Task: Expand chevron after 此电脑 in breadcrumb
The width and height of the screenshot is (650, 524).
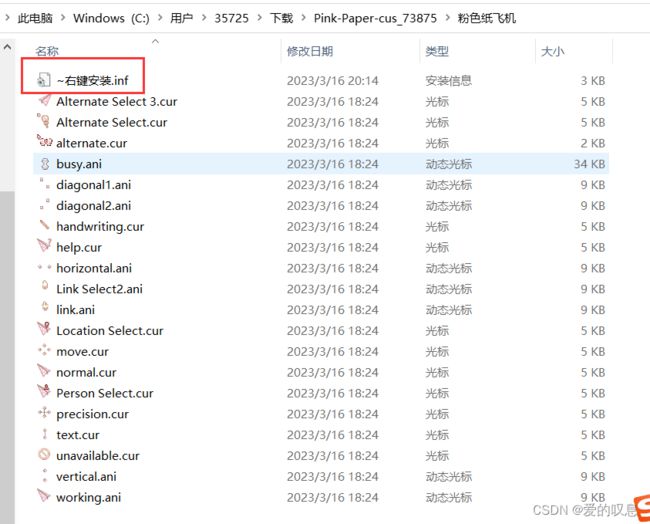Action: tap(63, 18)
